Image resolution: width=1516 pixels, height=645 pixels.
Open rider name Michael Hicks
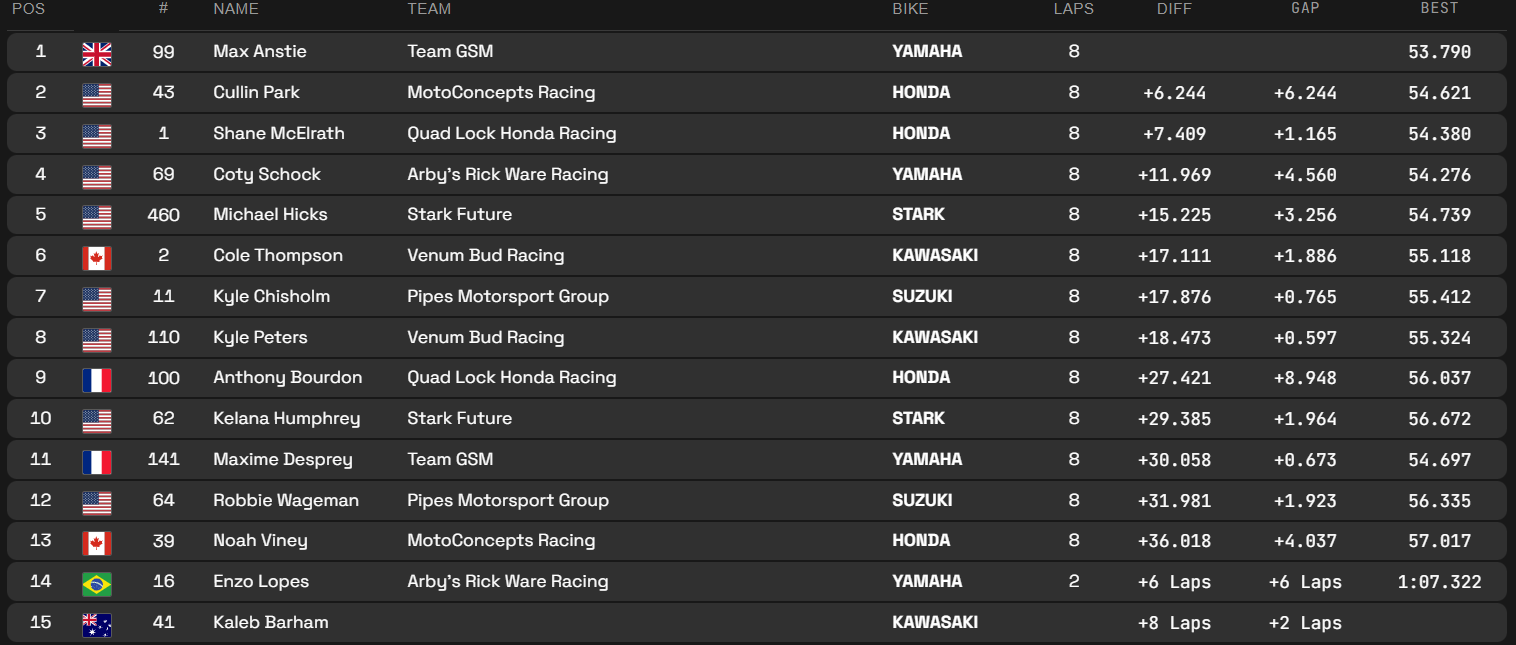tap(270, 214)
